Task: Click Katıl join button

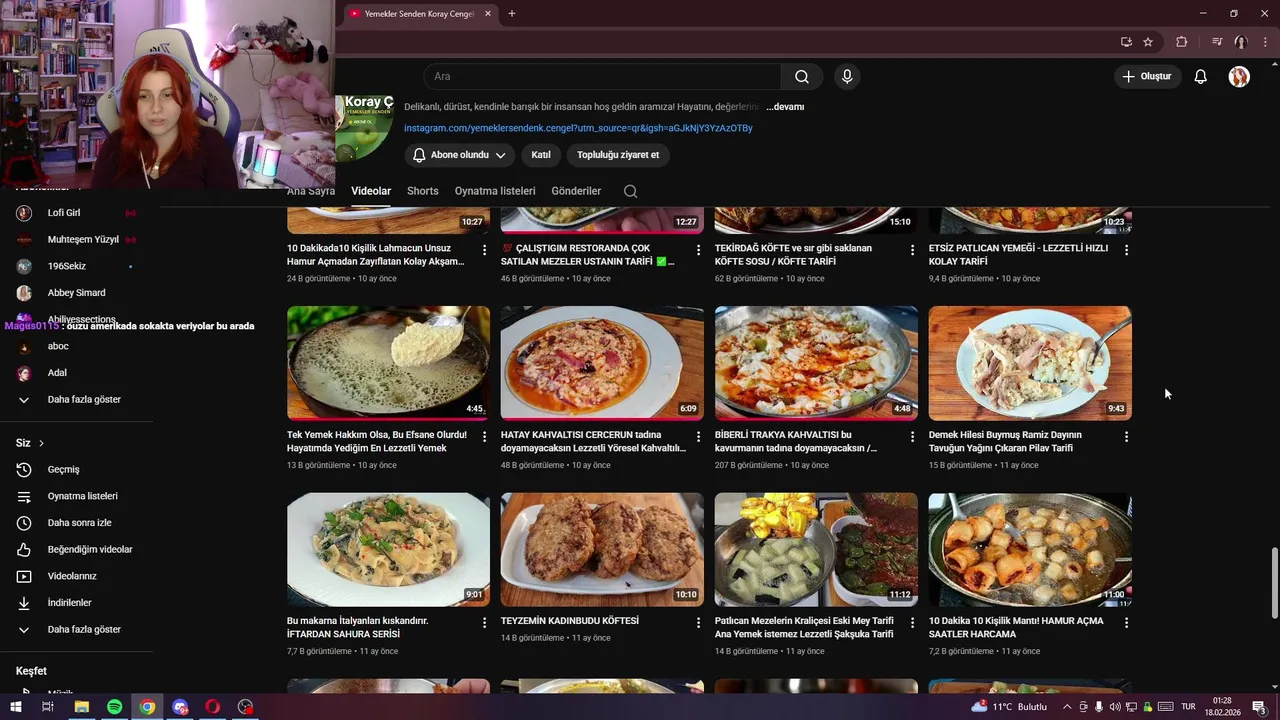Action: 541,155
